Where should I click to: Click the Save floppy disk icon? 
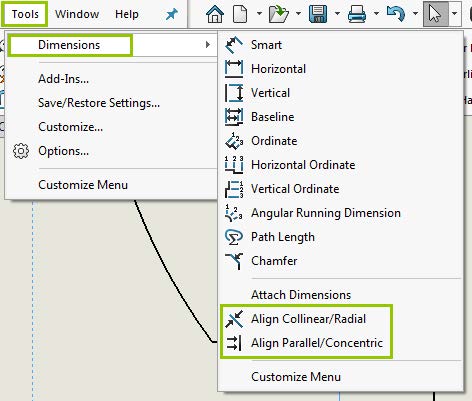point(318,14)
